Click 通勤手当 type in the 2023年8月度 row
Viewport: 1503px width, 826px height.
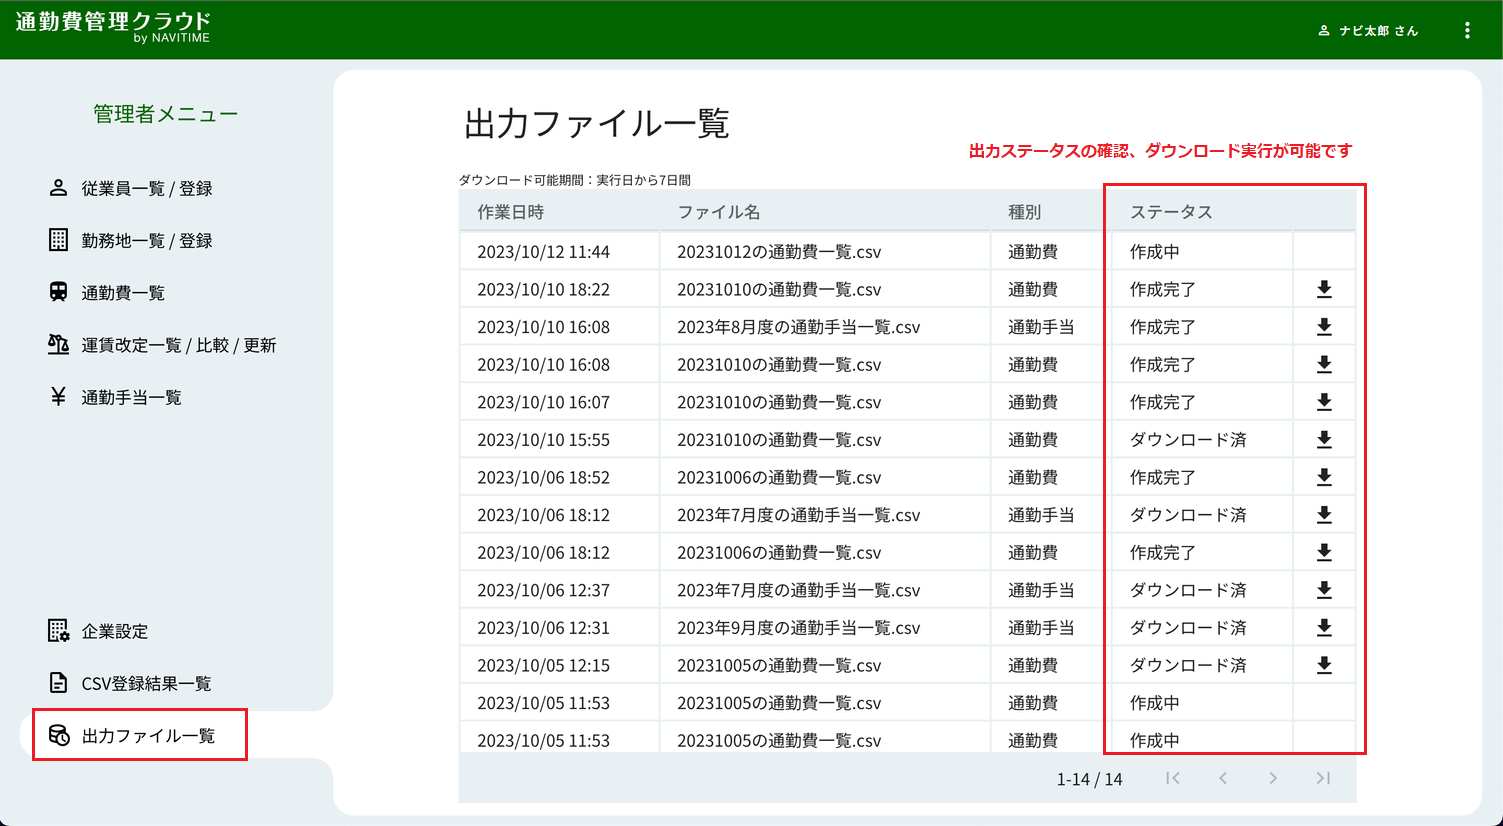click(x=1041, y=327)
